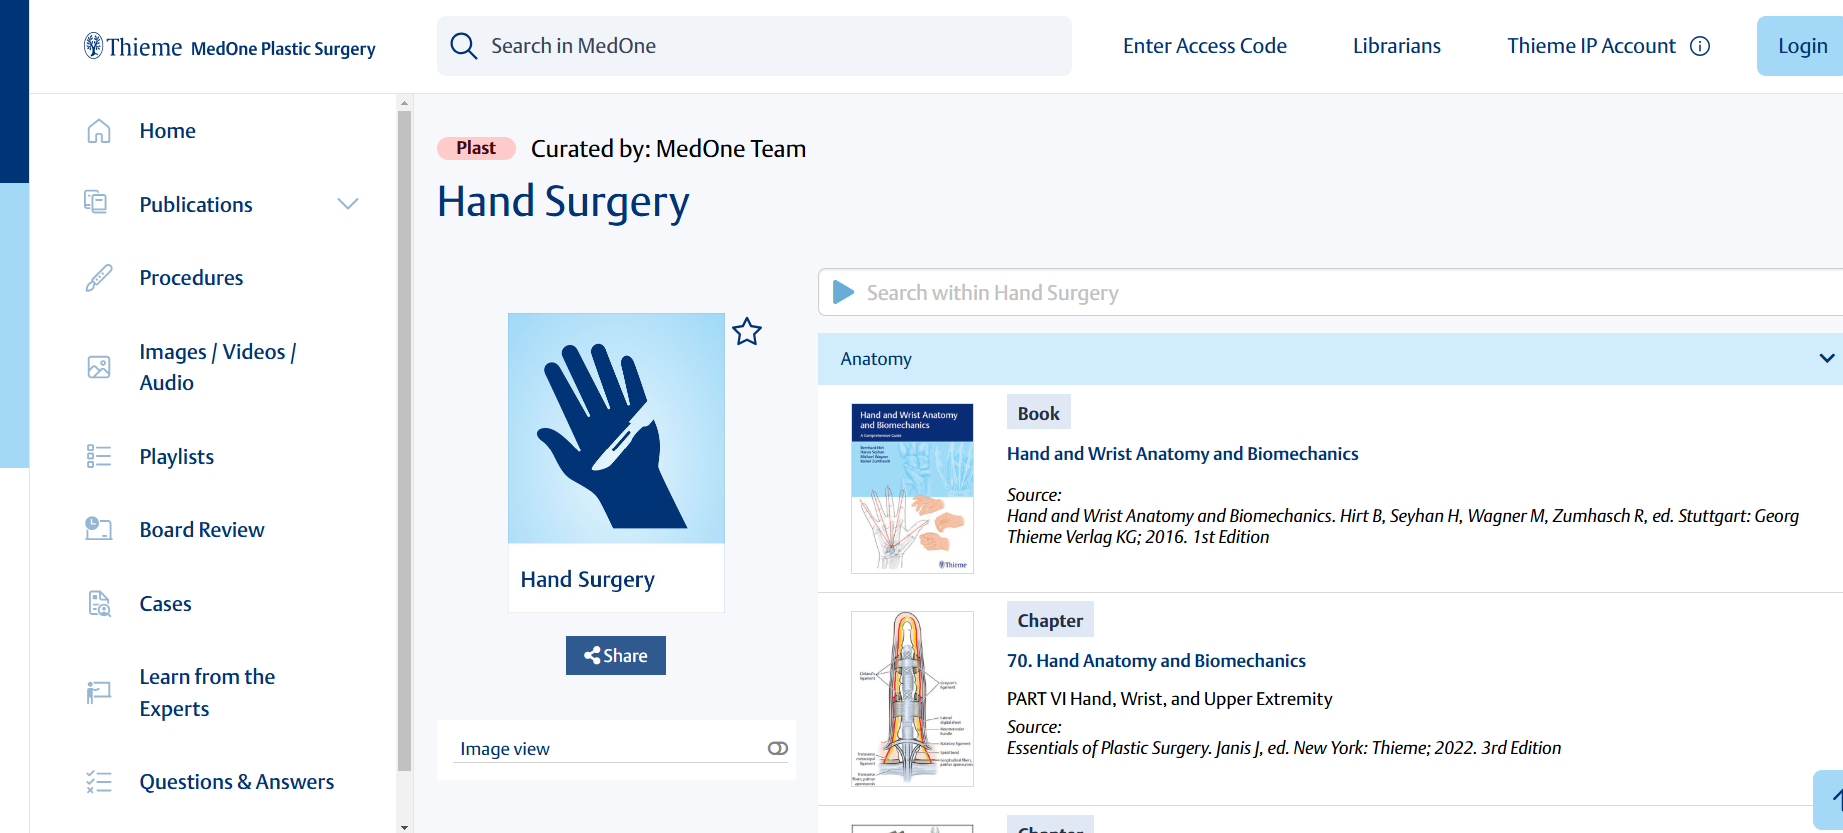
Task: Click the blue play arrow in playlist search
Action: [x=843, y=292]
